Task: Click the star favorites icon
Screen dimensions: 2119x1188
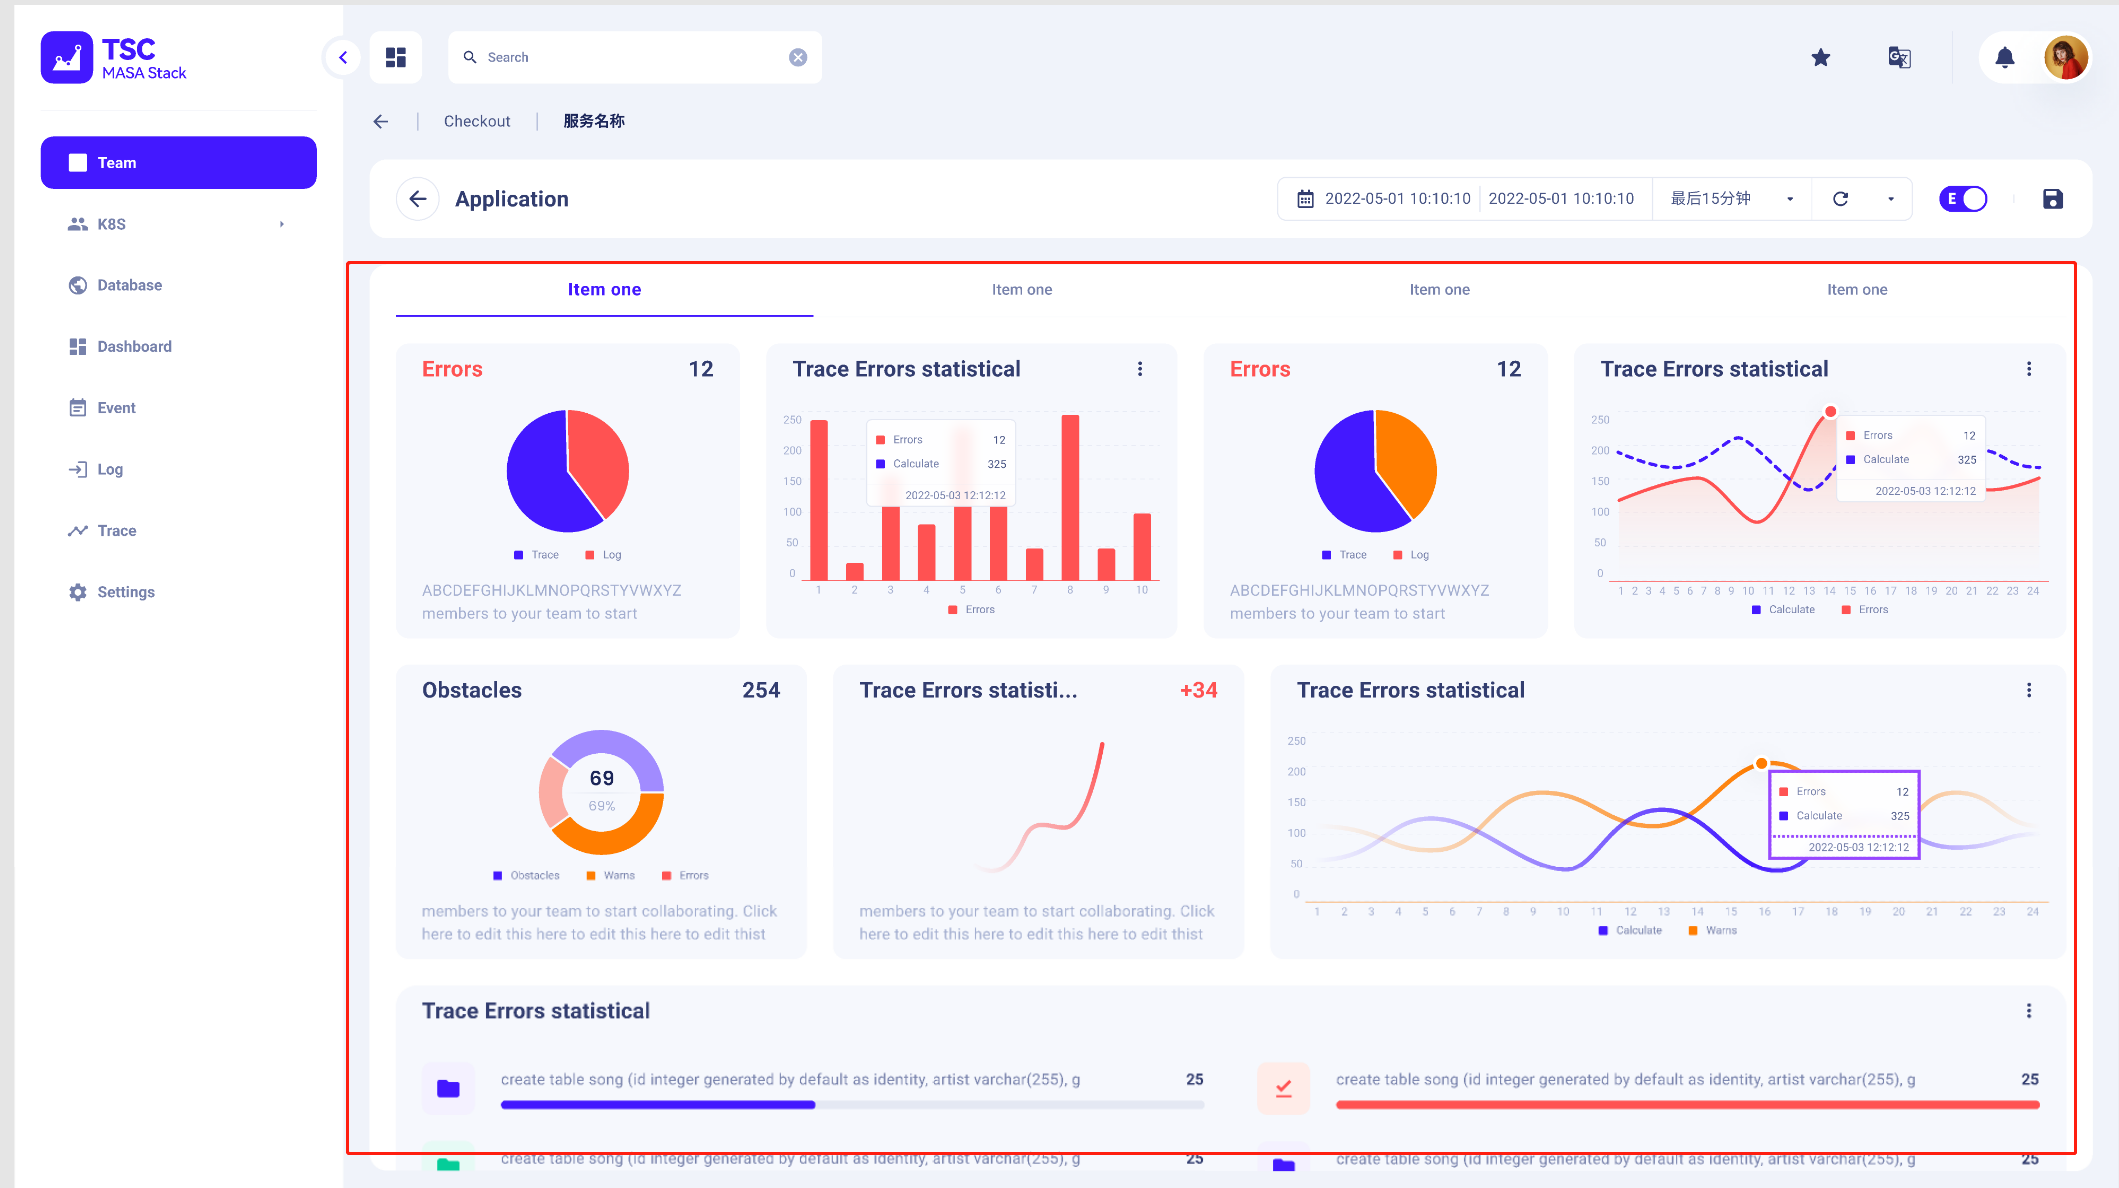Action: (1820, 58)
